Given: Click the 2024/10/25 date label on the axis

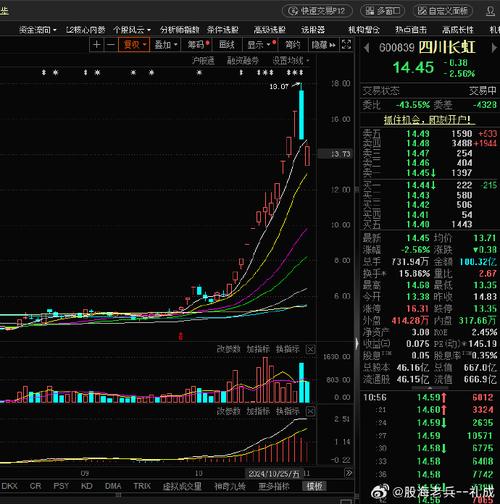Looking at the screenshot, I should [x=274, y=473].
